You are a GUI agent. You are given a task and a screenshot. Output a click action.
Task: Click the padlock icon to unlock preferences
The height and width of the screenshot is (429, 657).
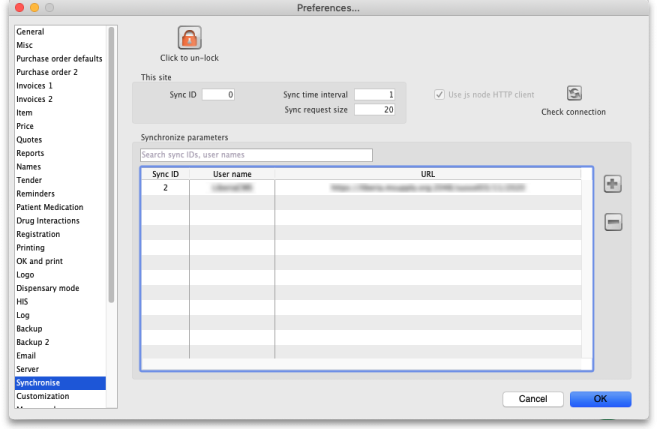point(189,38)
